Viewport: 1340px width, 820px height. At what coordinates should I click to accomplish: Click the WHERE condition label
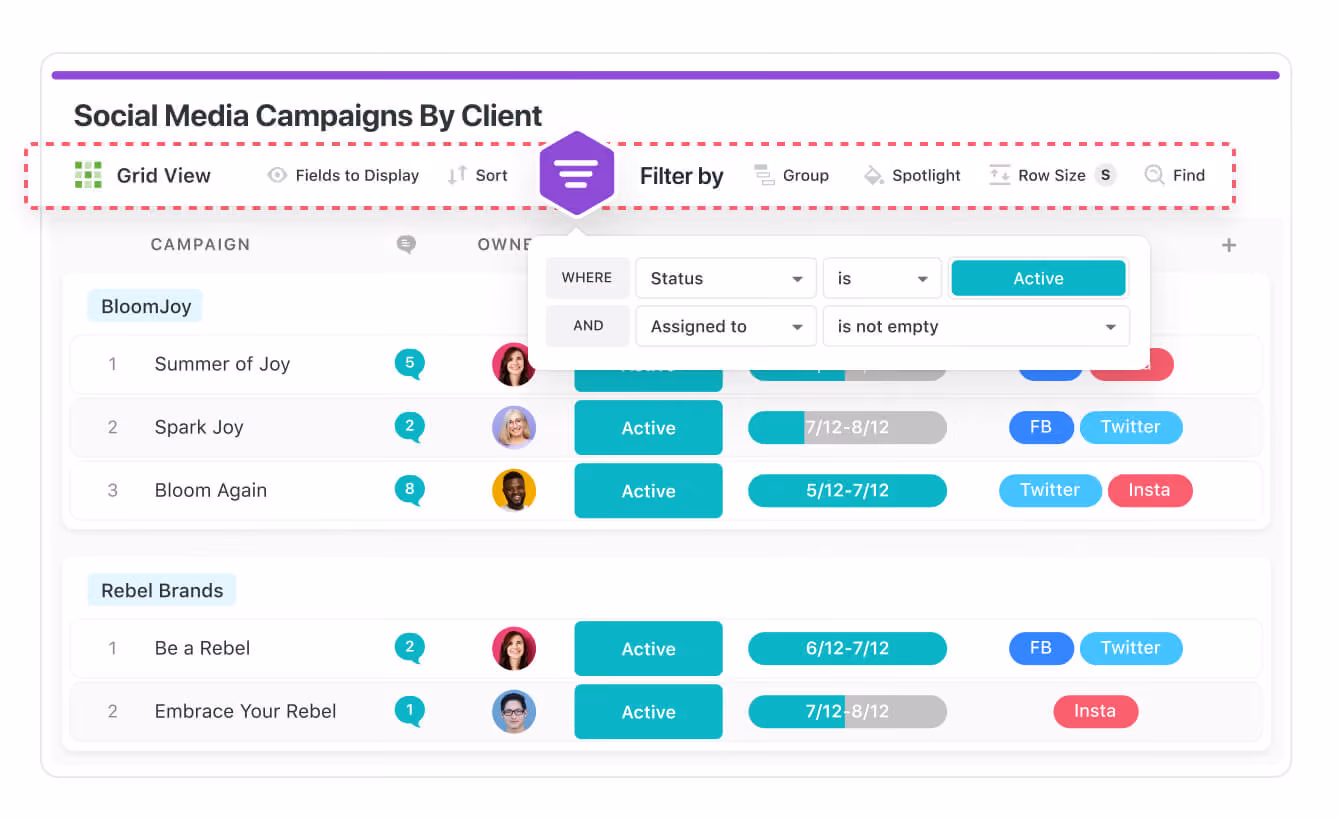click(x=587, y=278)
